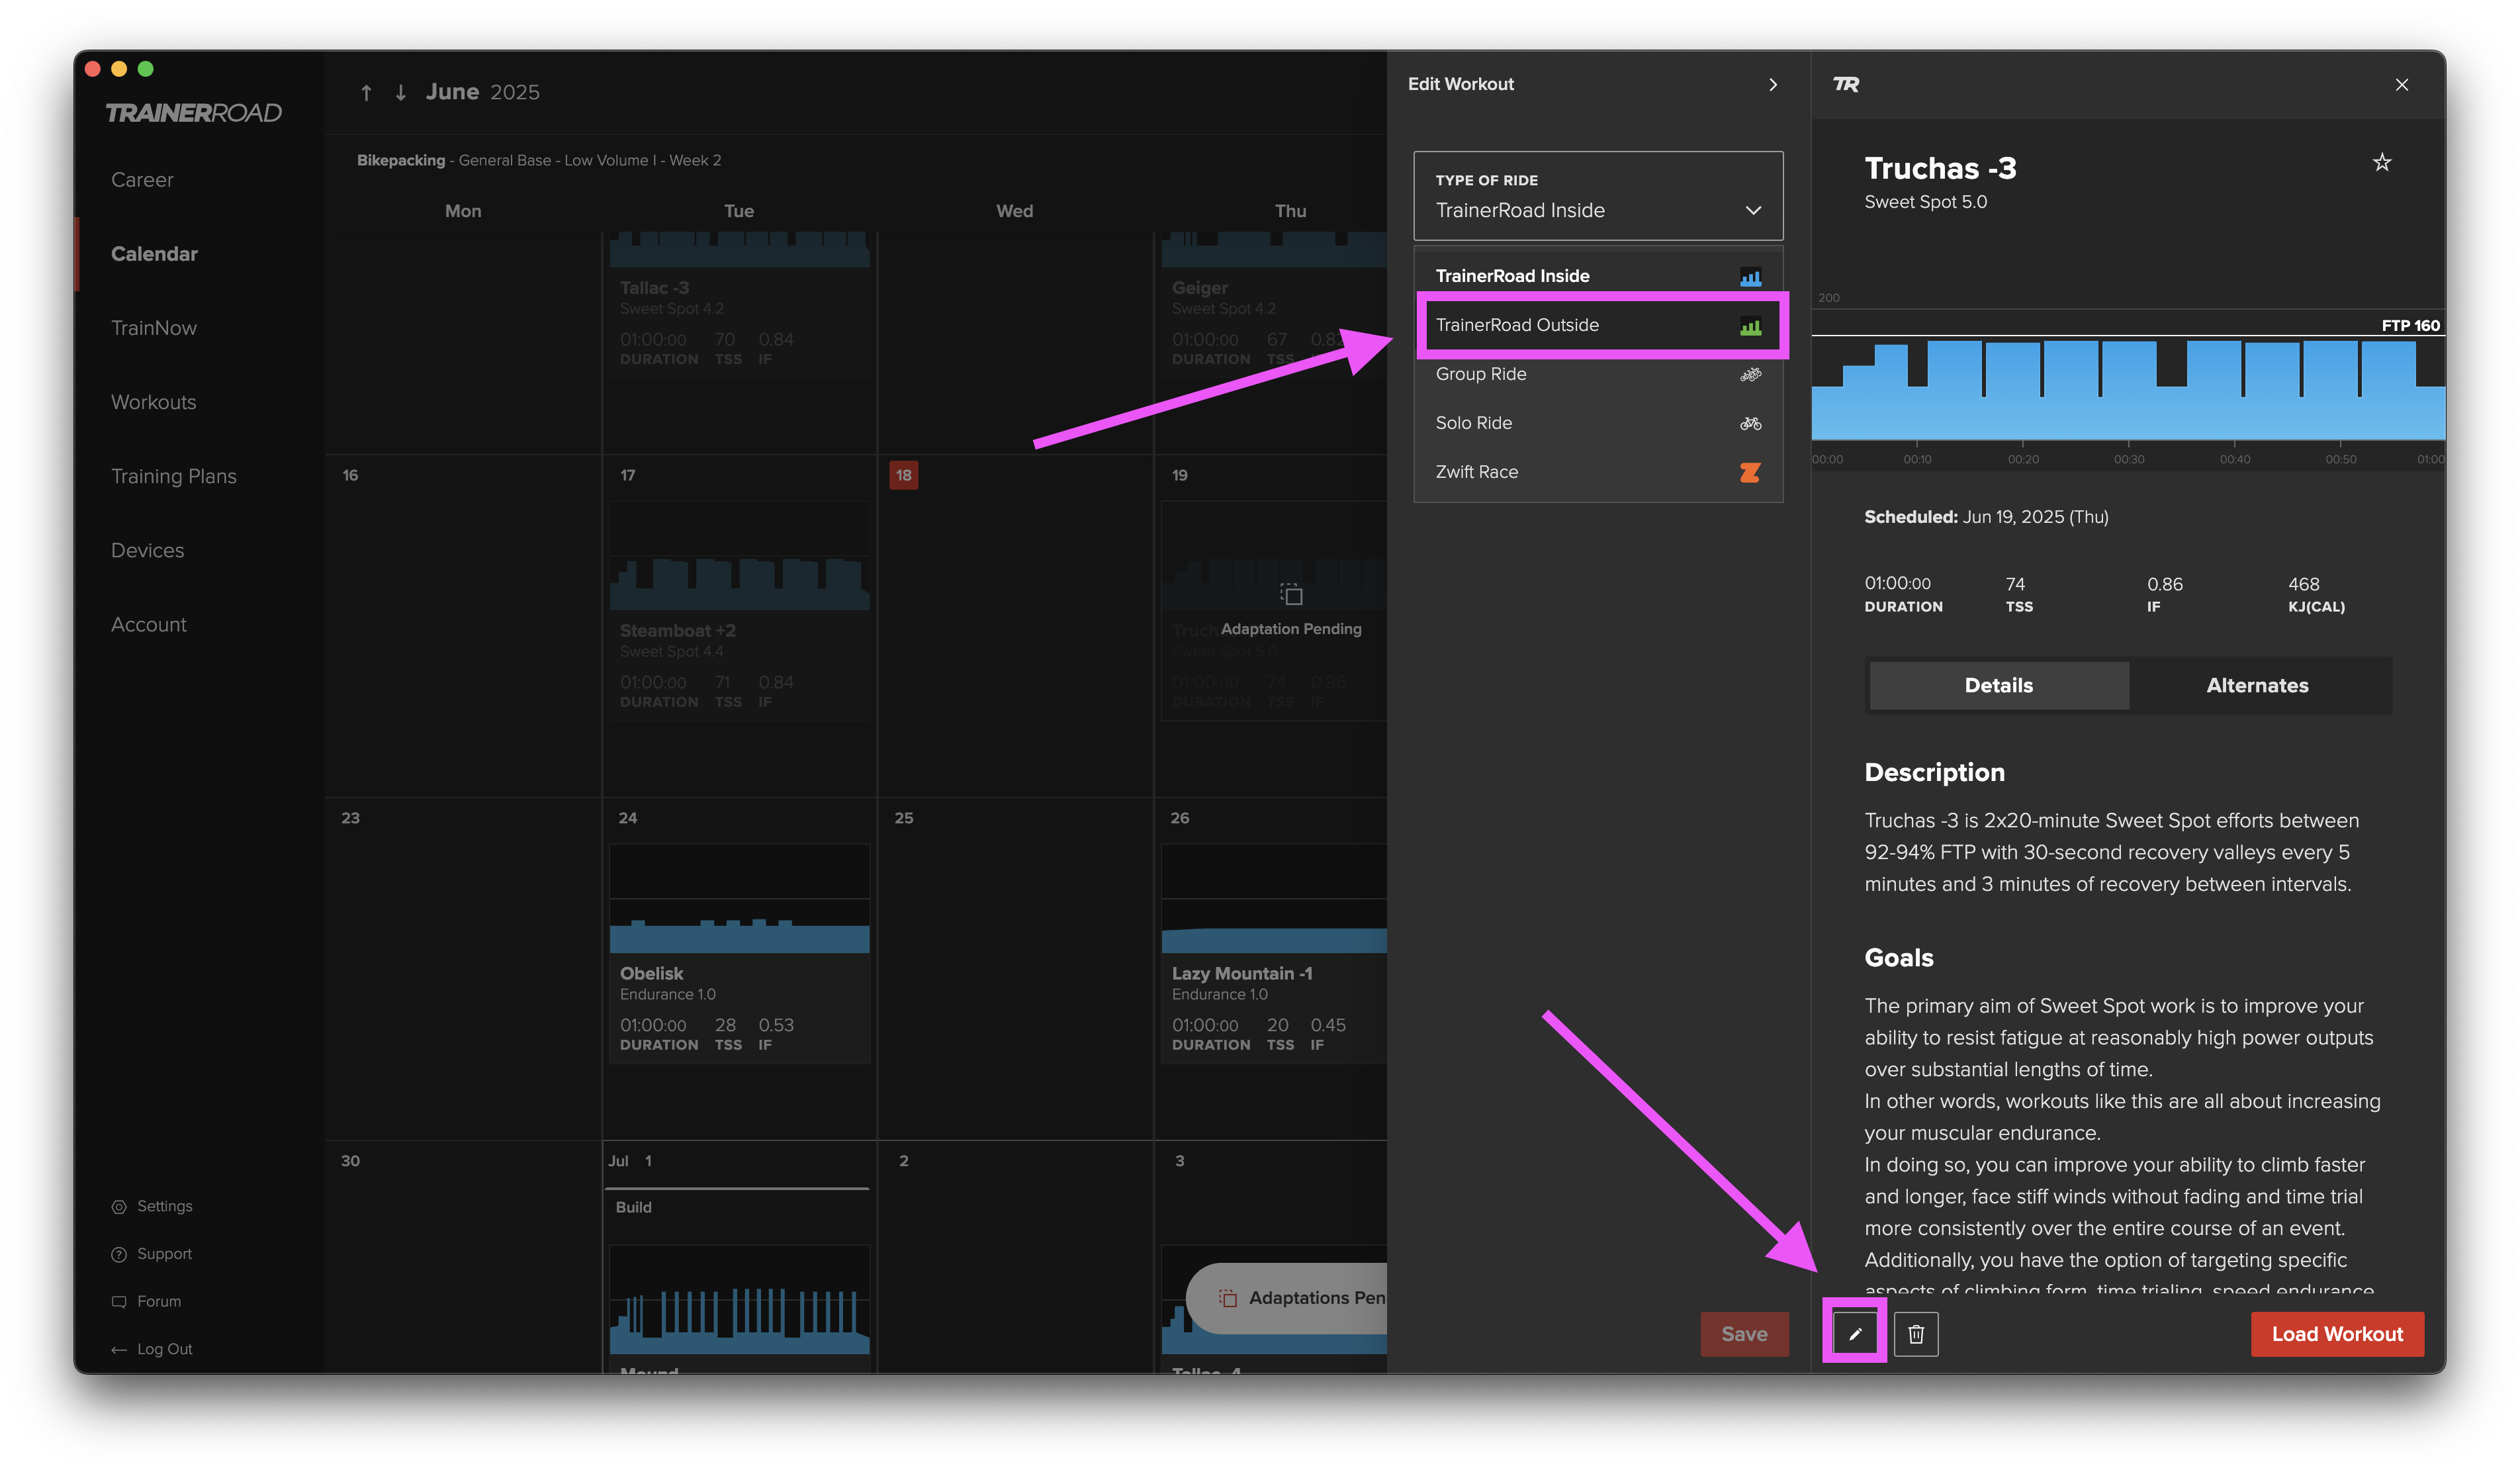Open Training Plans in the sidebar
Viewport: 2520px width, 1472px height.
tap(174, 476)
